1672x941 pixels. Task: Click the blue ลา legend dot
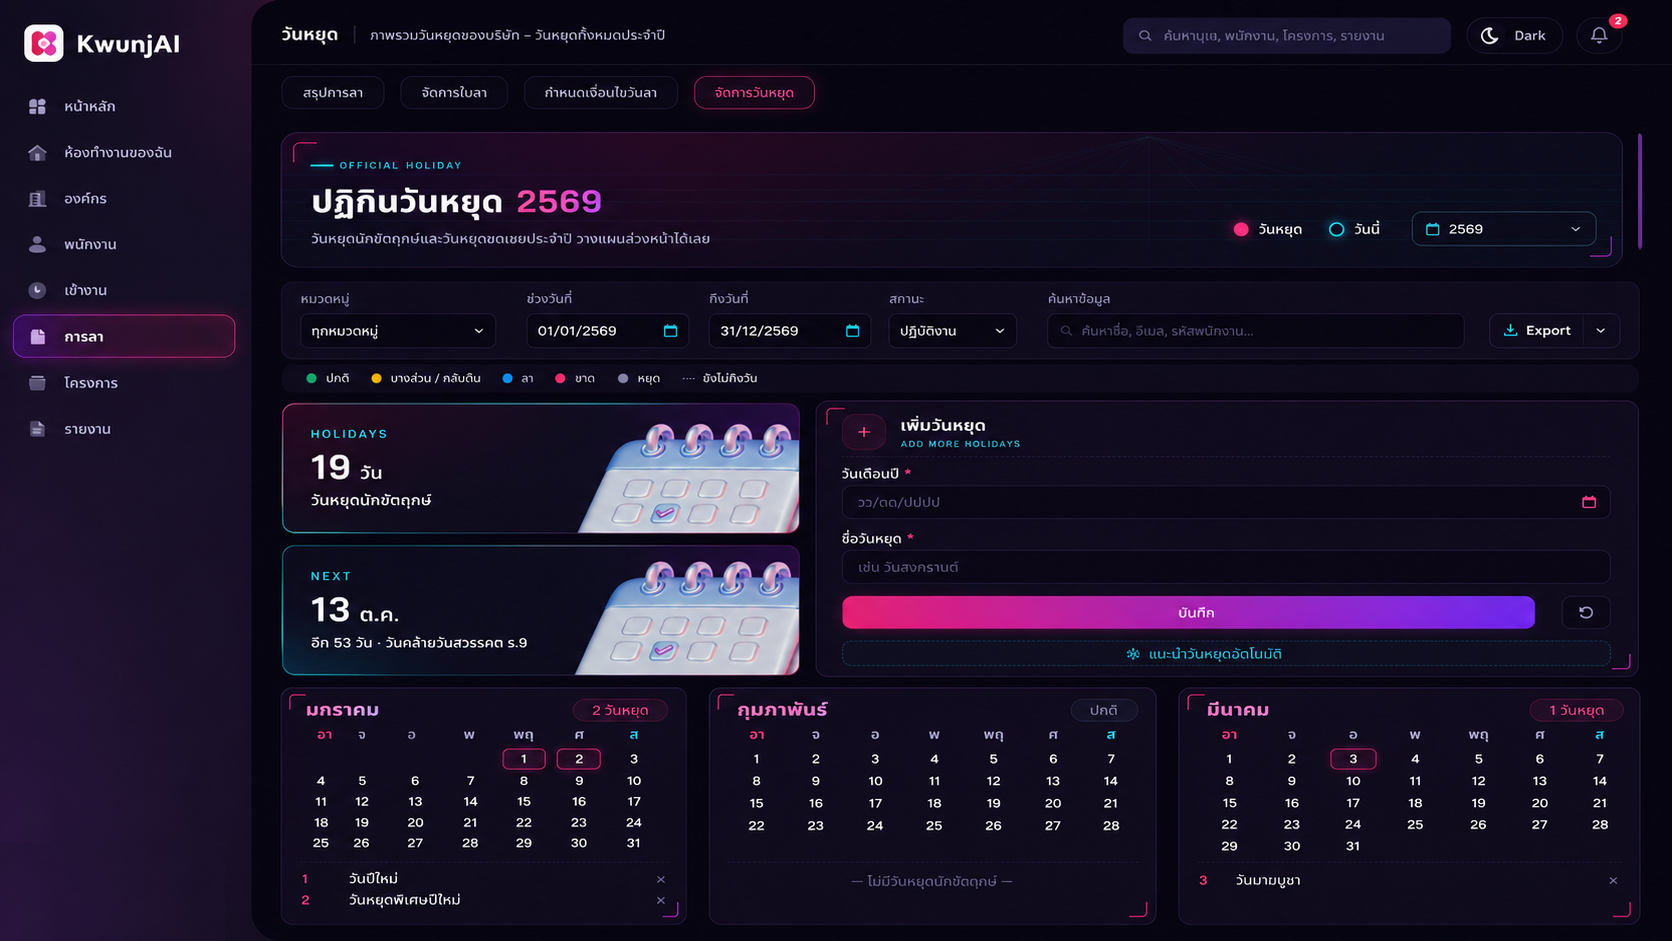[x=507, y=378]
